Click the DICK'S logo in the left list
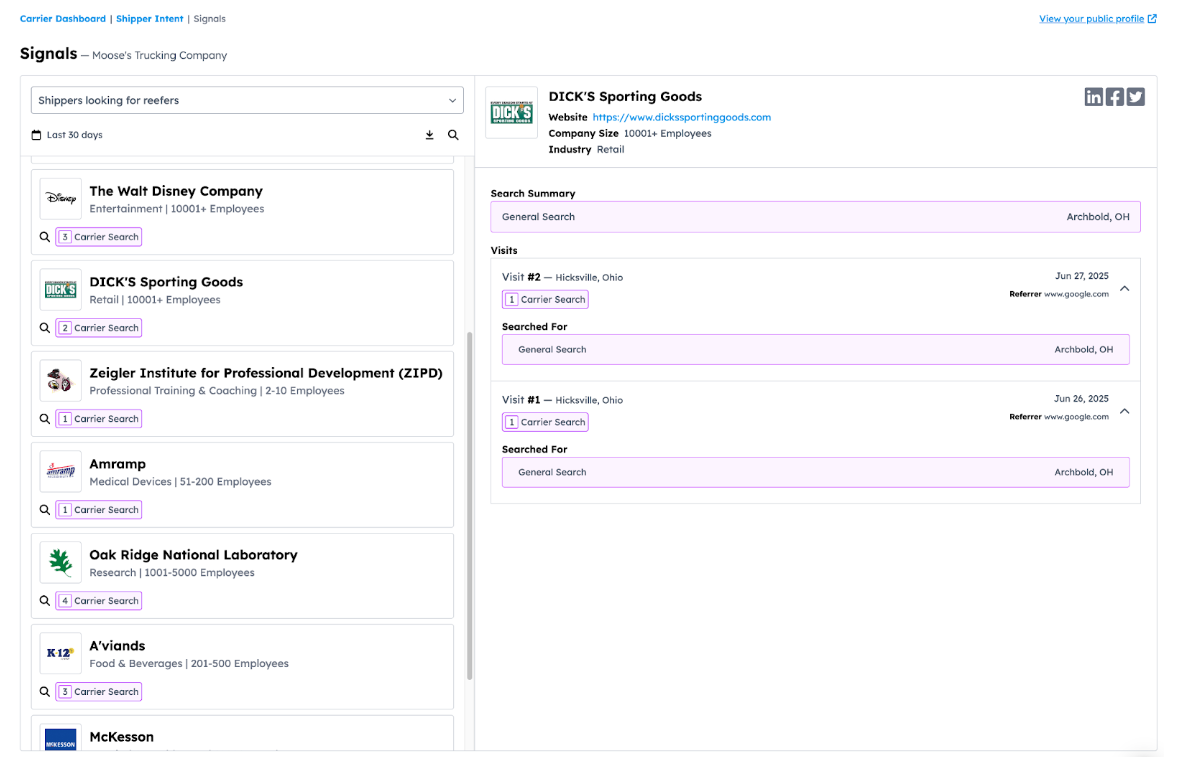Screen dimensions: 1184x760 pyautogui.click(x=60, y=289)
